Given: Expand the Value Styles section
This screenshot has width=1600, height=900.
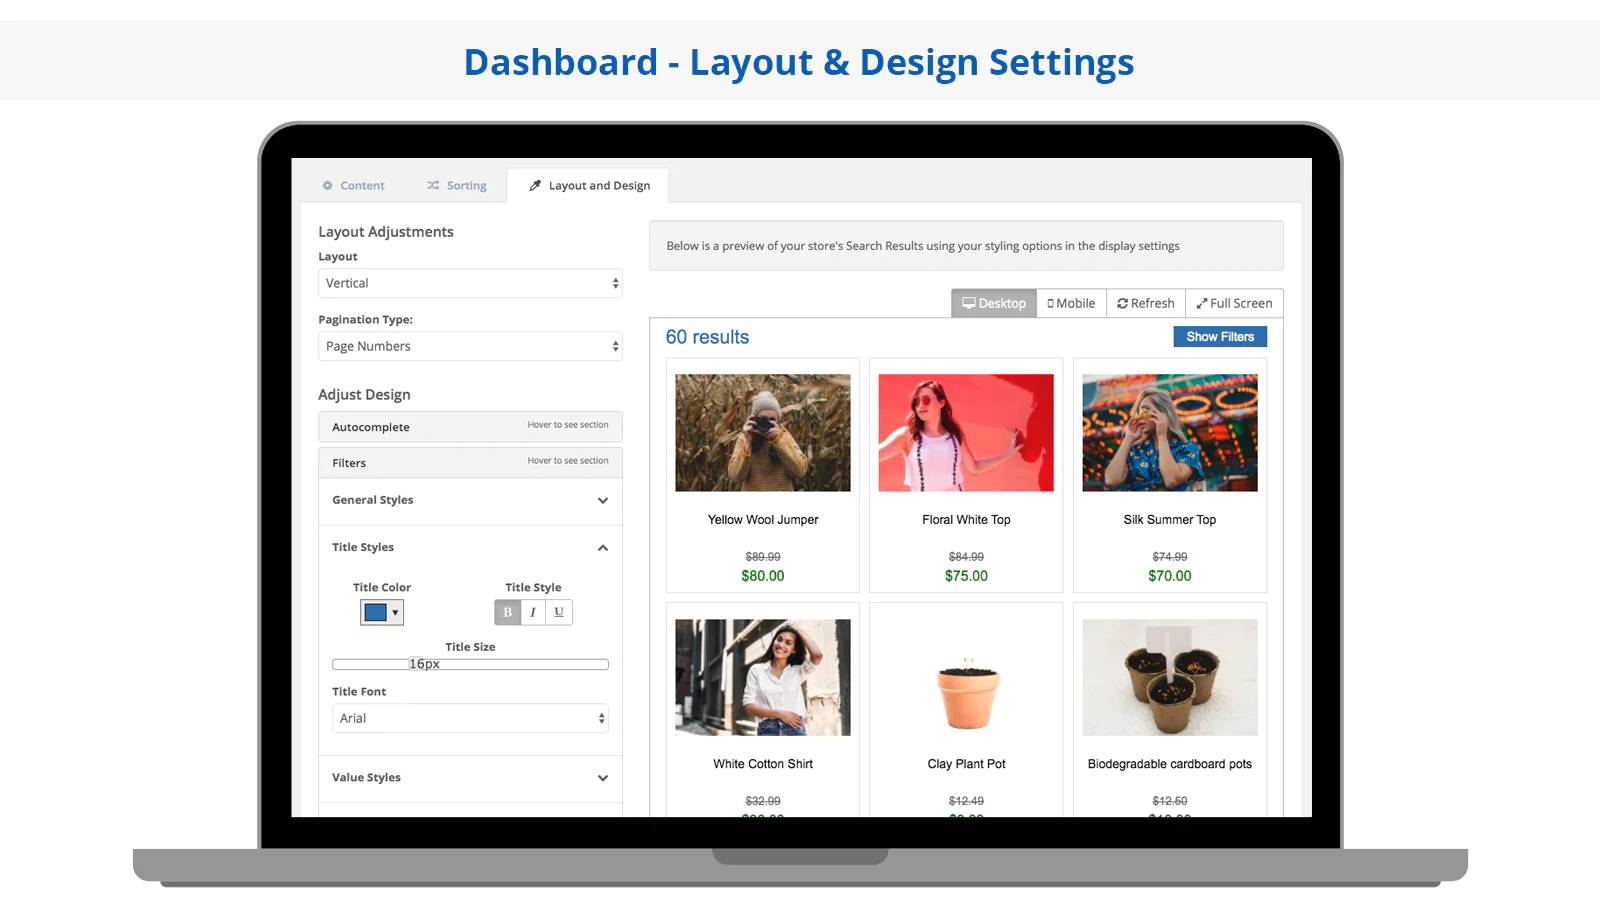Looking at the screenshot, I should (x=470, y=777).
